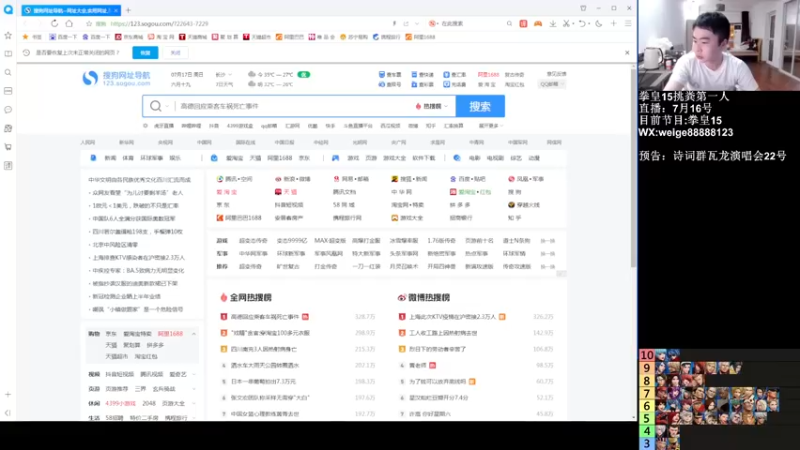Click the streamer webcam video thumbnail
This screenshot has width=800, height=450.
coord(719,45)
